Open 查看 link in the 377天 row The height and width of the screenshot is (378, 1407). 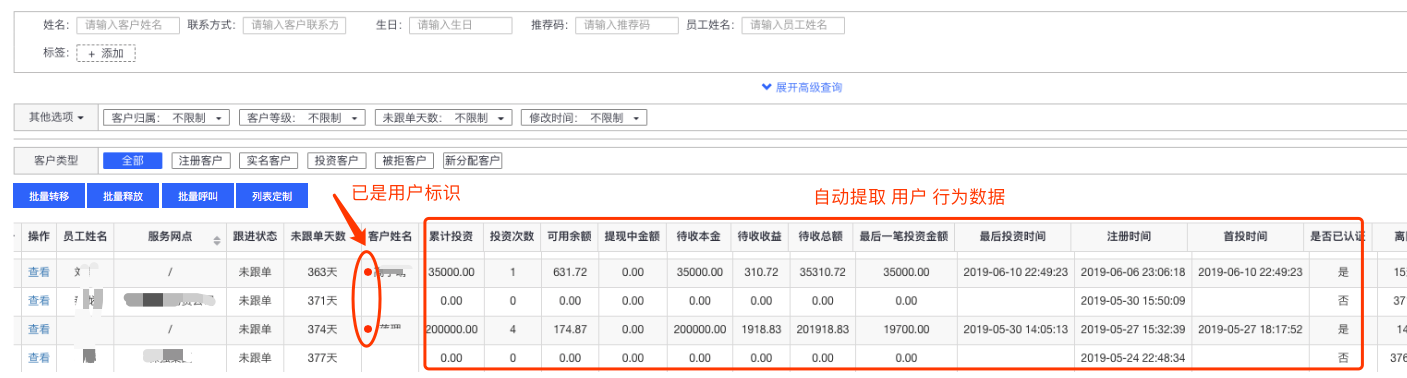pos(38,357)
